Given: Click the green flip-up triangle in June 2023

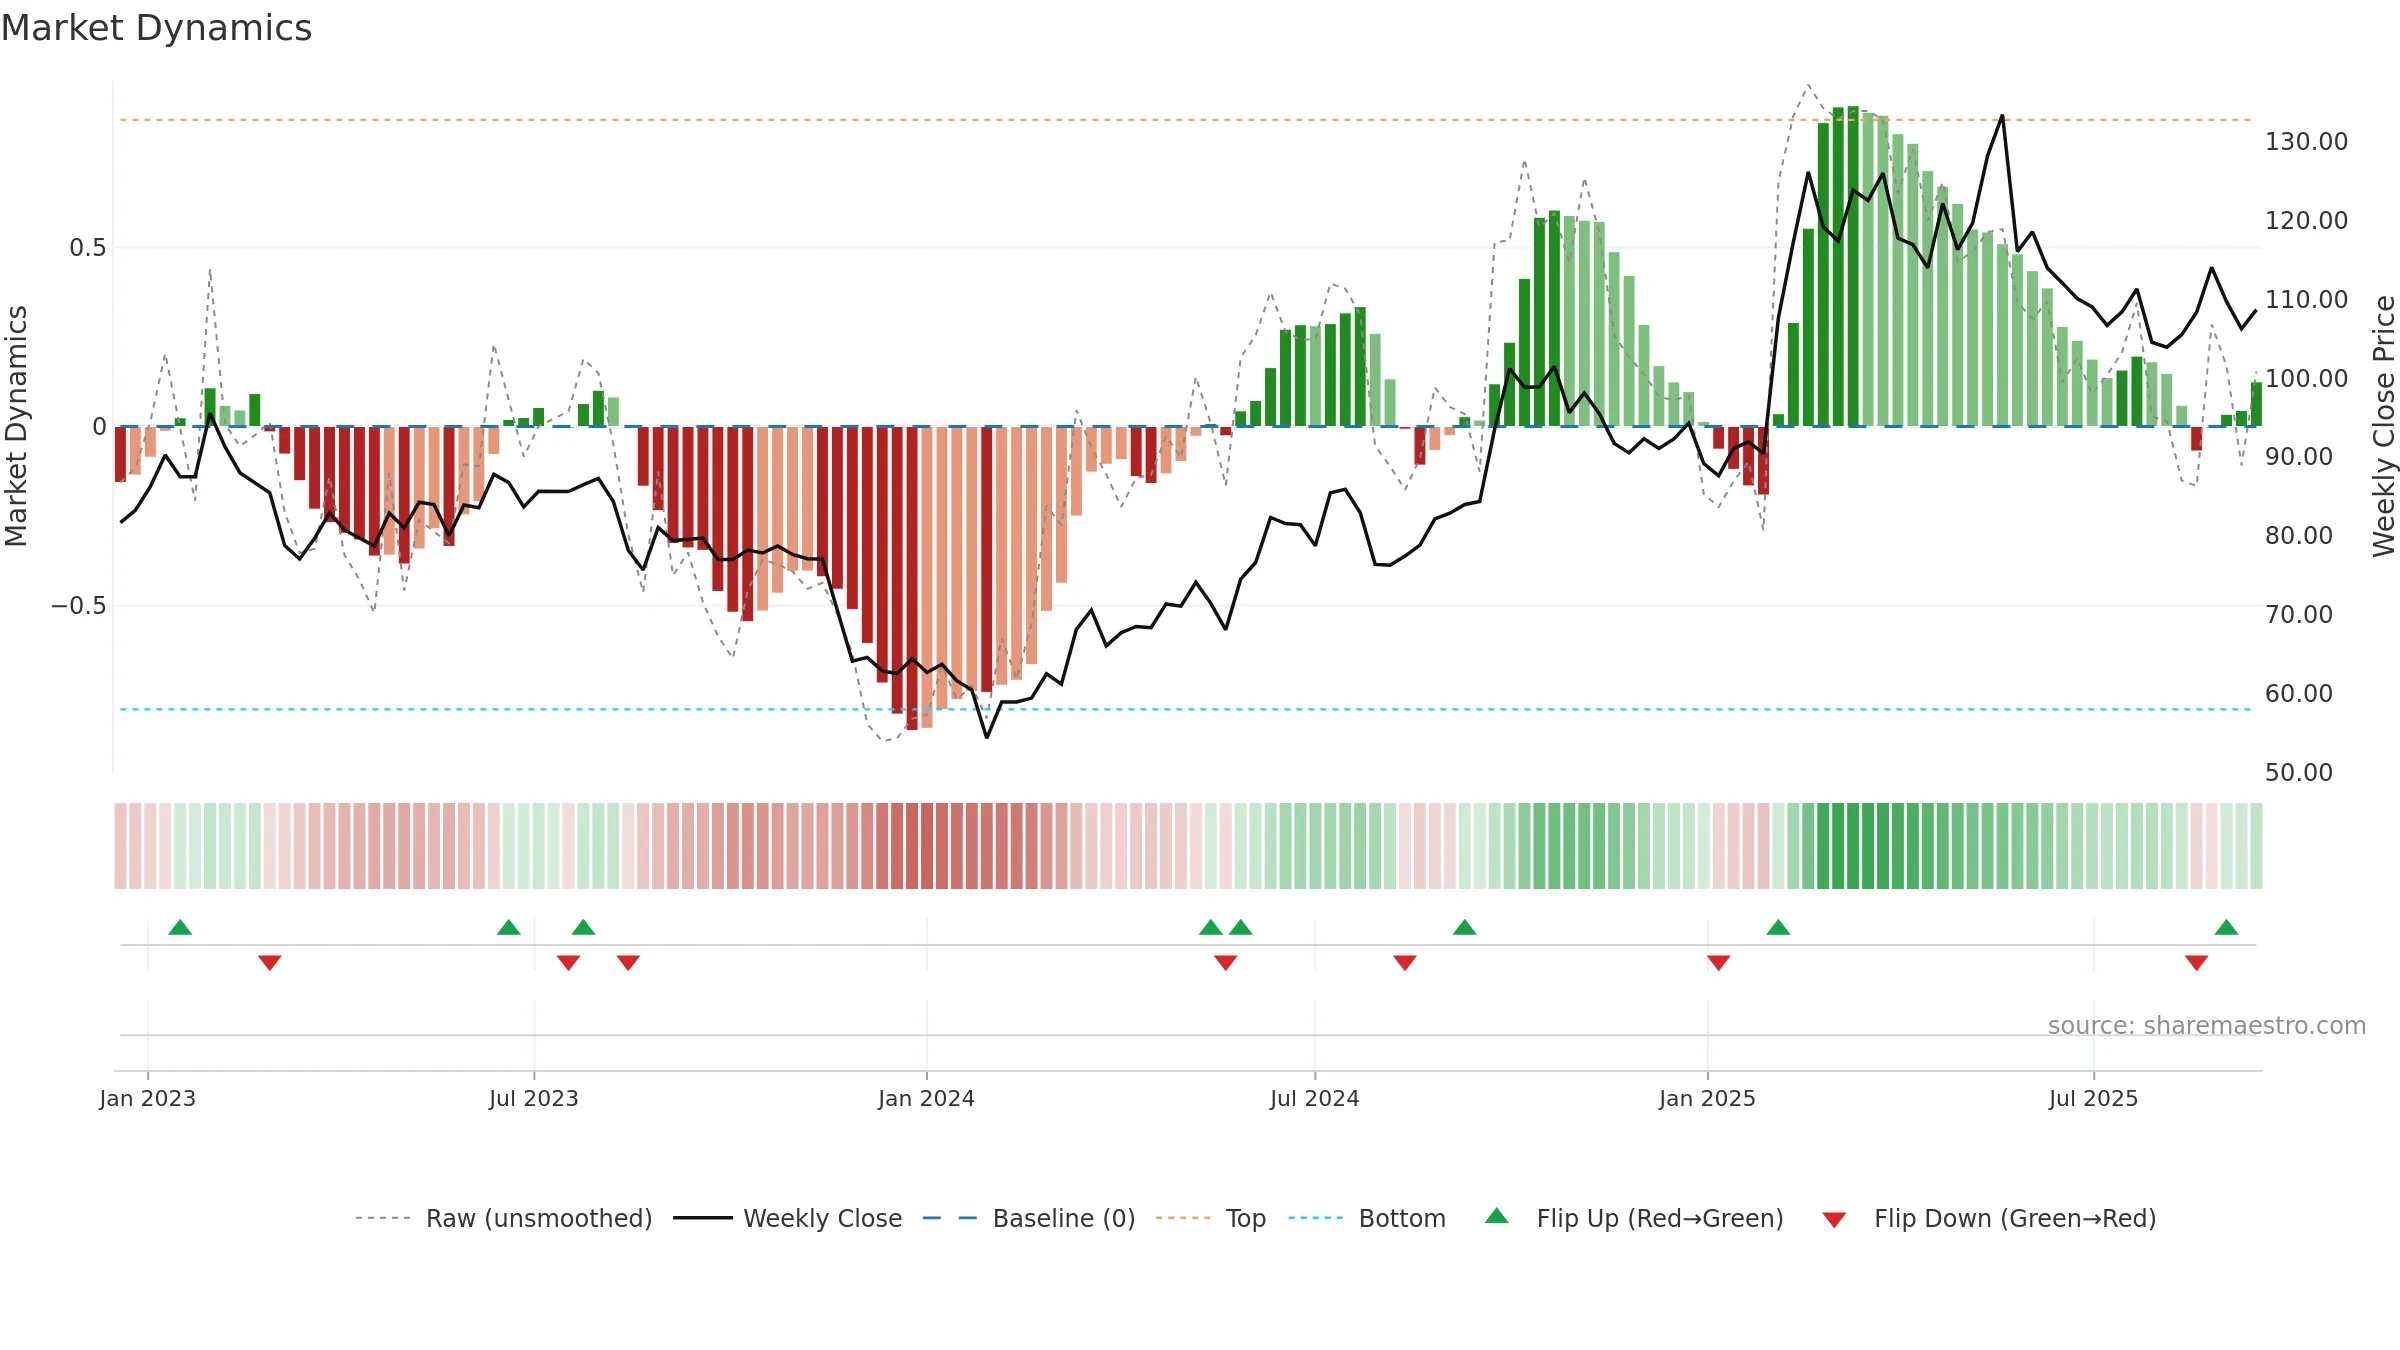Looking at the screenshot, I should (x=509, y=928).
